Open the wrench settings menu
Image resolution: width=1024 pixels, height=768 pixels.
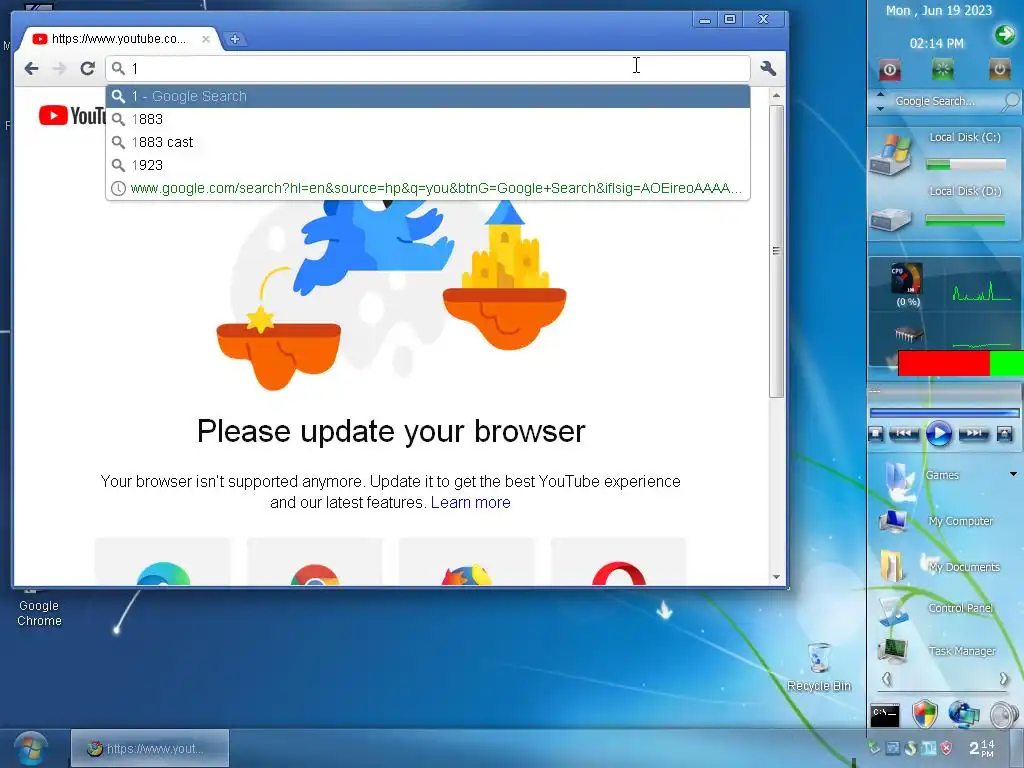(768, 68)
